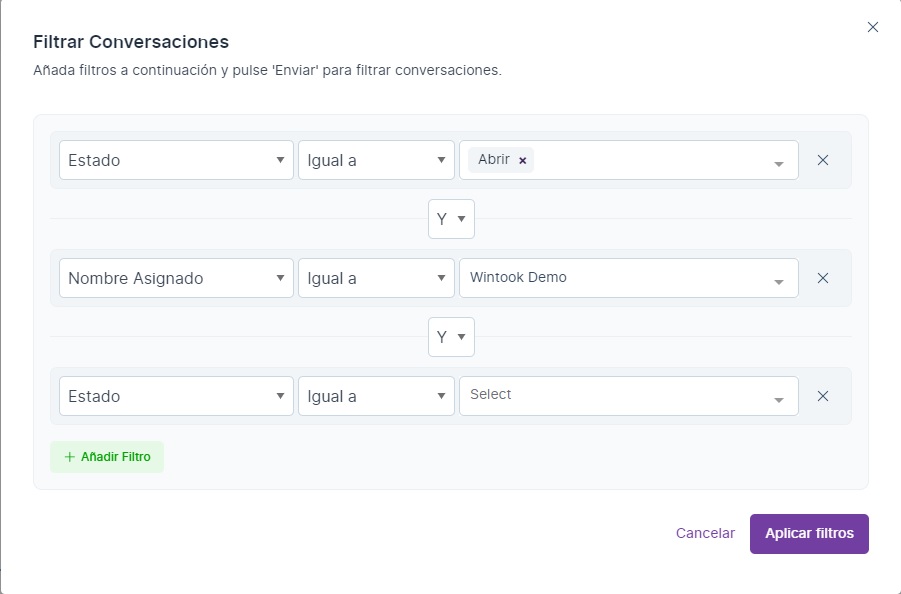Remove the last Estado filter row
The image size is (901, 594).
point(823,396)
